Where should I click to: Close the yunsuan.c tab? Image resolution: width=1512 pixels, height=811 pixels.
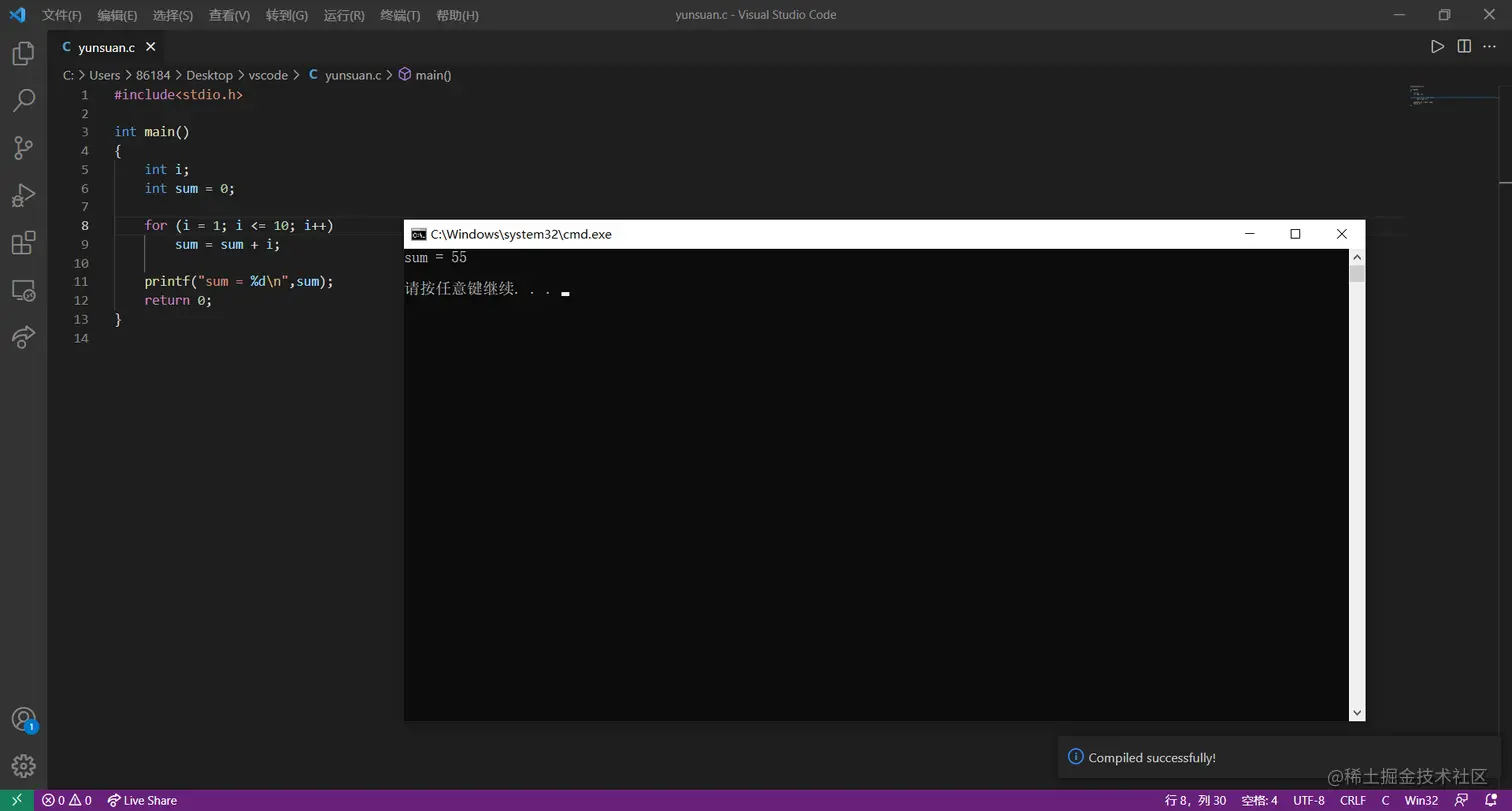(151, 47)
